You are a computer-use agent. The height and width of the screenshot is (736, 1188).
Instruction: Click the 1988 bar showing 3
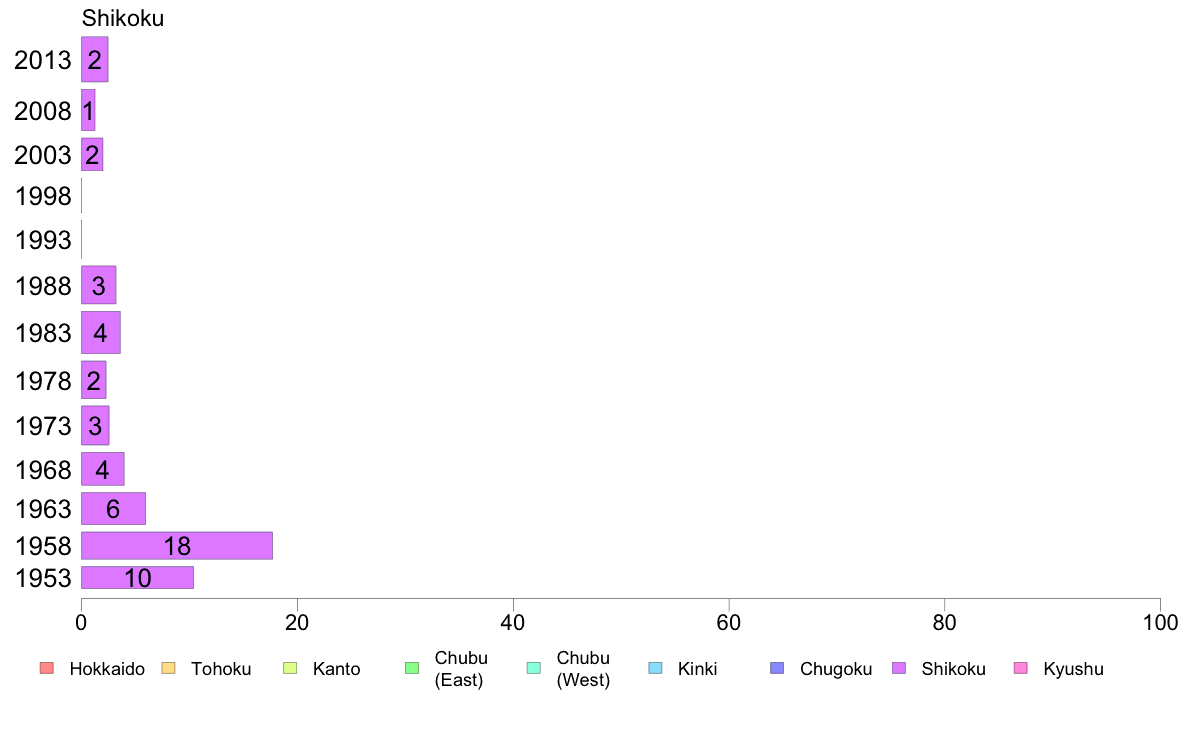98,285
